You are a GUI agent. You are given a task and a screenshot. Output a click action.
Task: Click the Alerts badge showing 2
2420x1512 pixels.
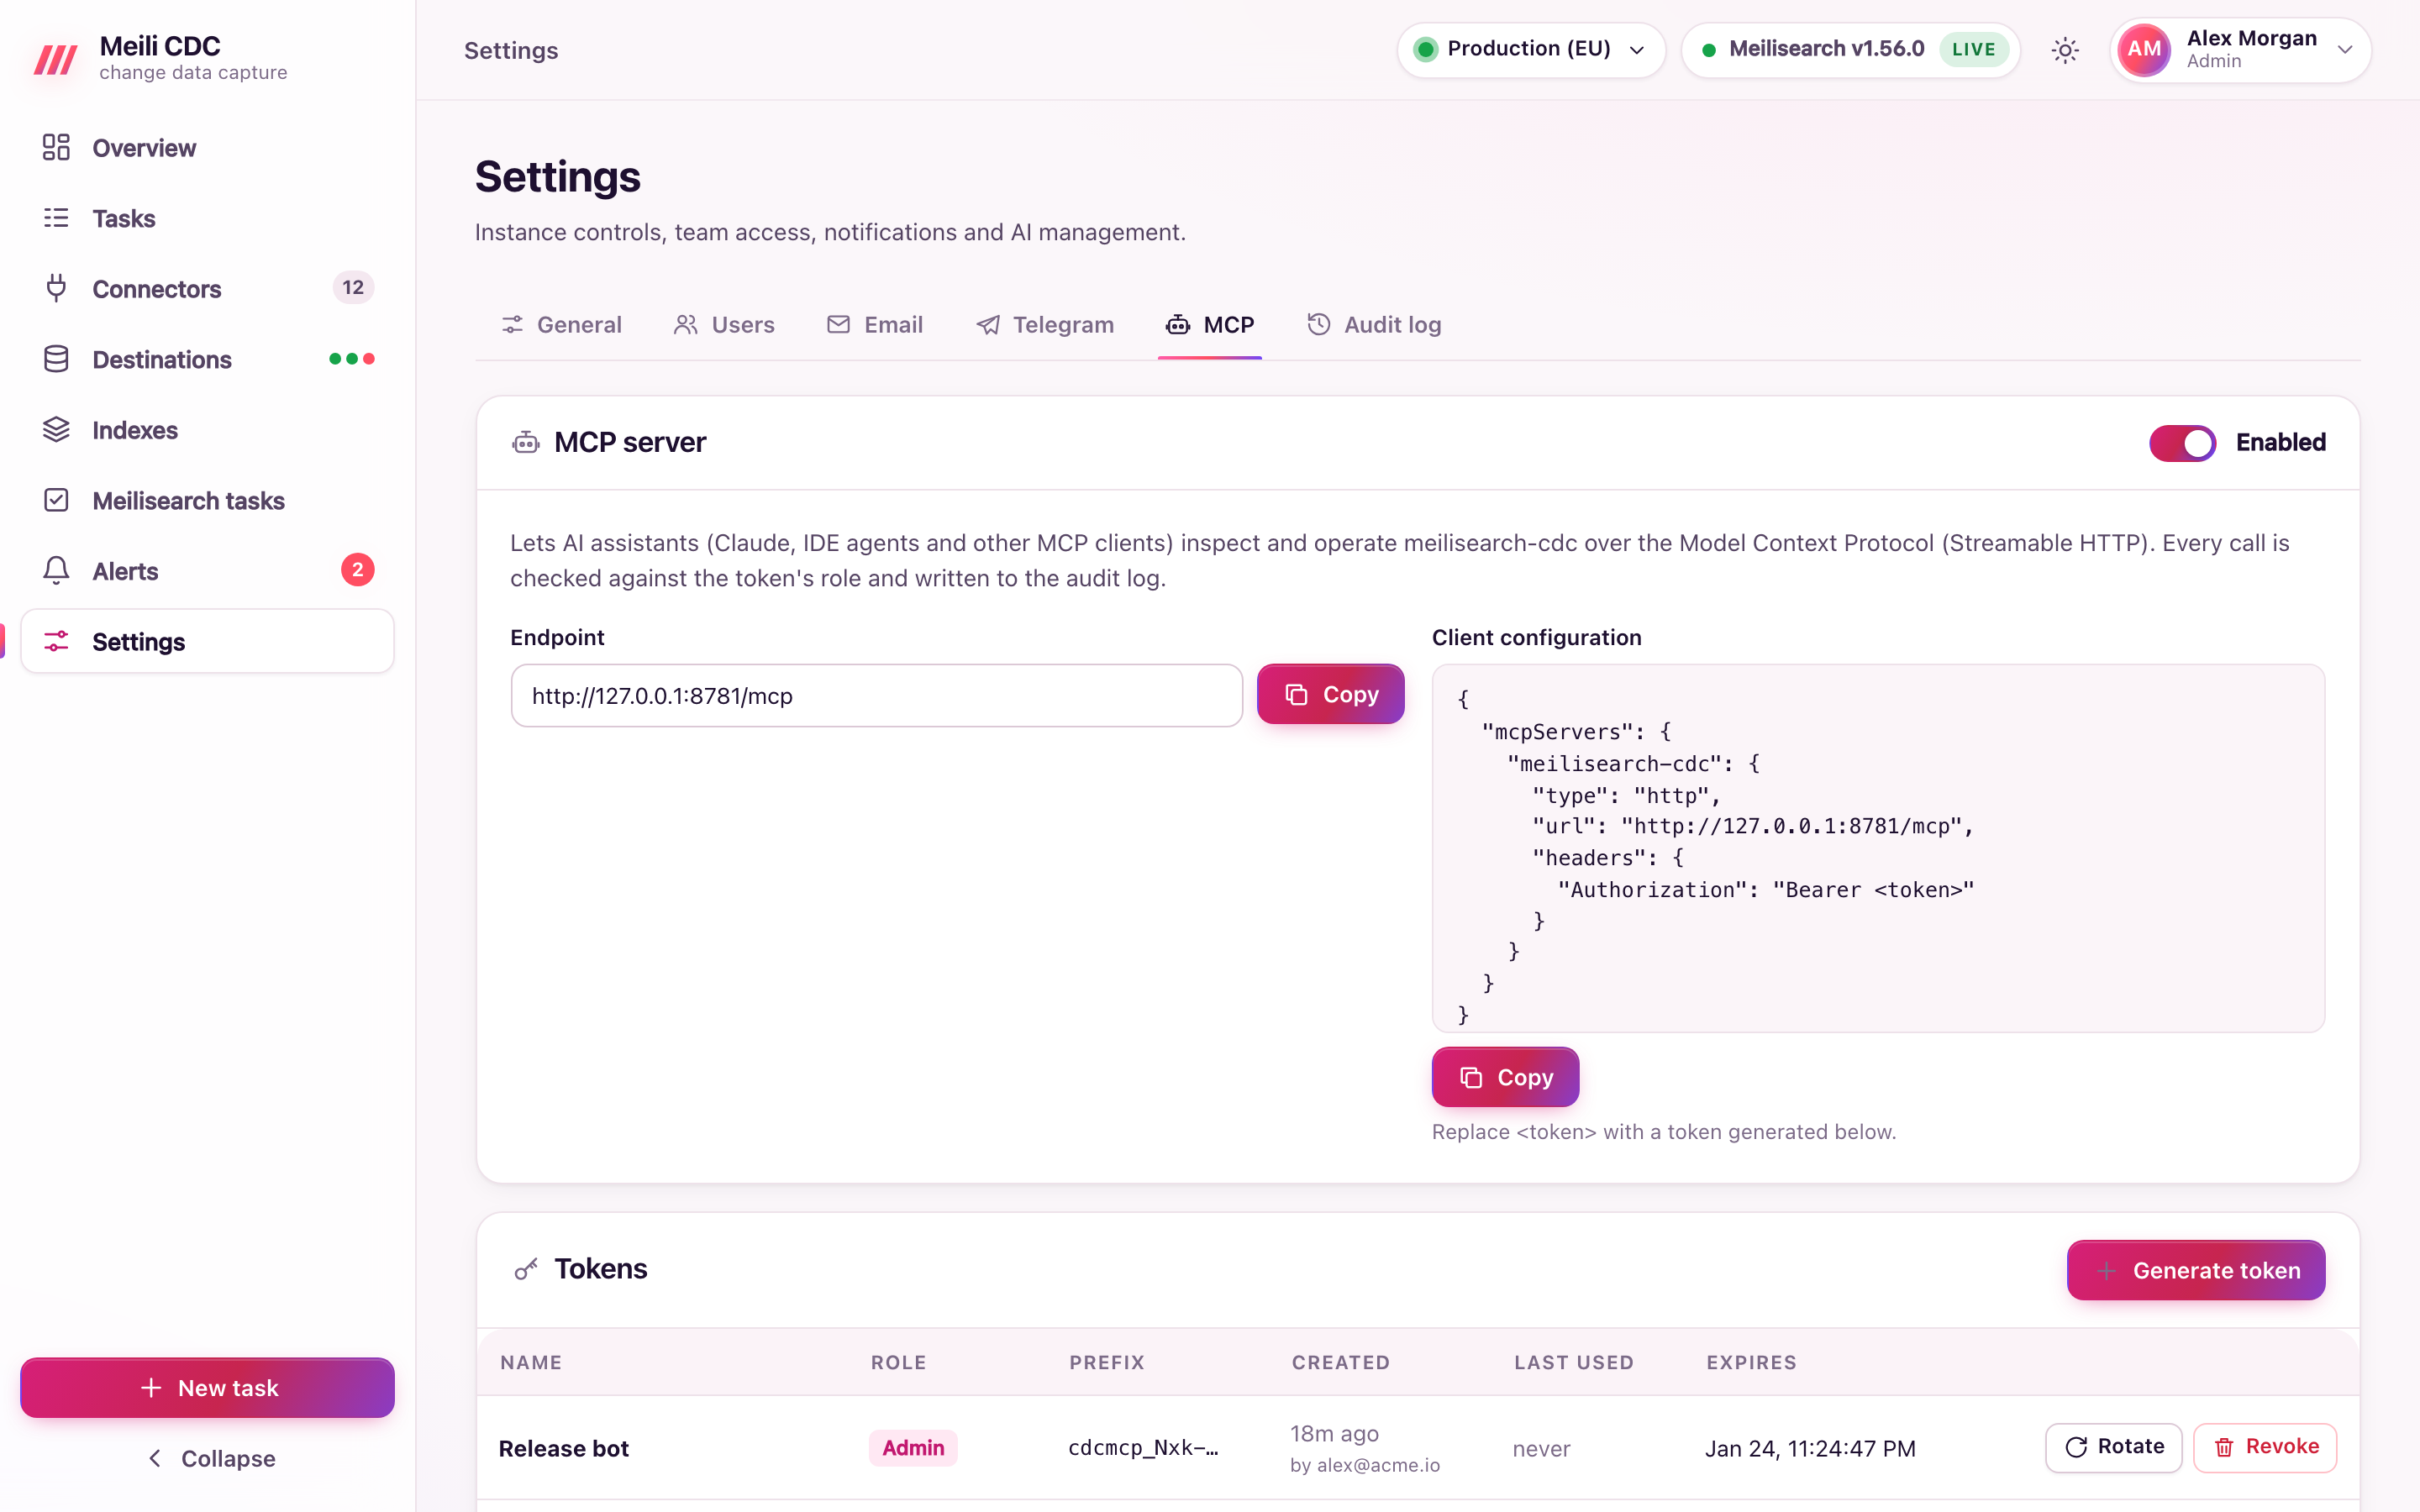tap(357, 570)
